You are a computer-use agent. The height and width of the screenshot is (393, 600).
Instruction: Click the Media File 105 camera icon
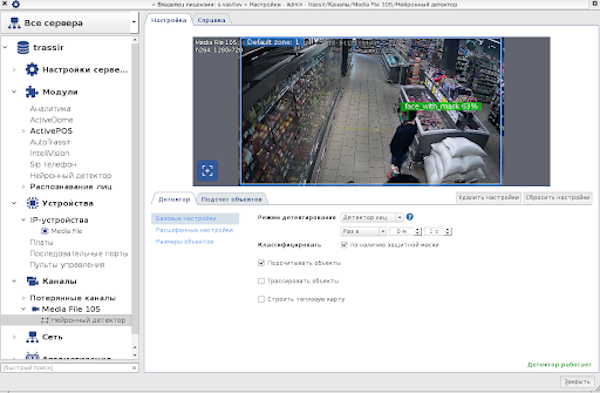[x=36, y=309]
